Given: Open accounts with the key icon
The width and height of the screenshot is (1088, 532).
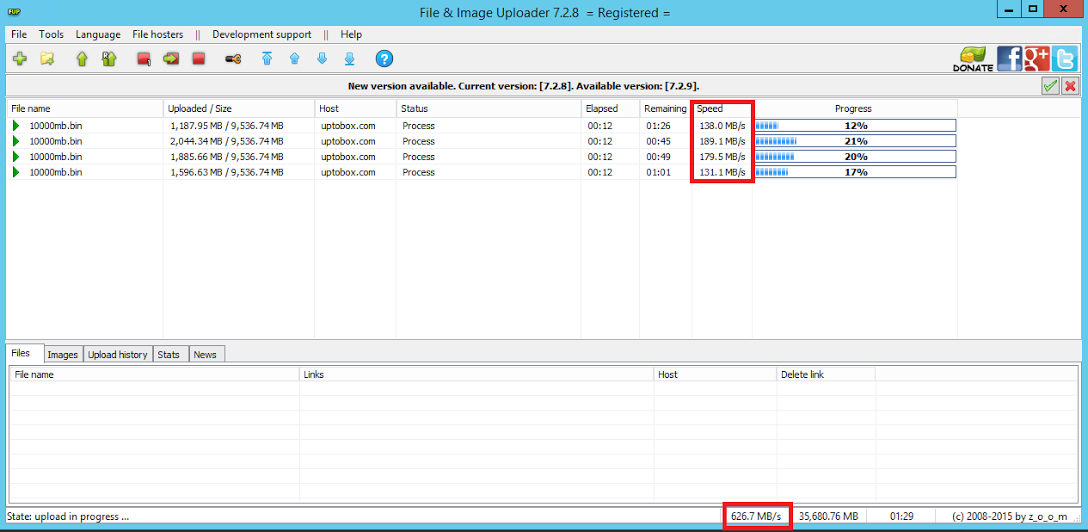Looking at the screenshot, I should coord(233,60).
